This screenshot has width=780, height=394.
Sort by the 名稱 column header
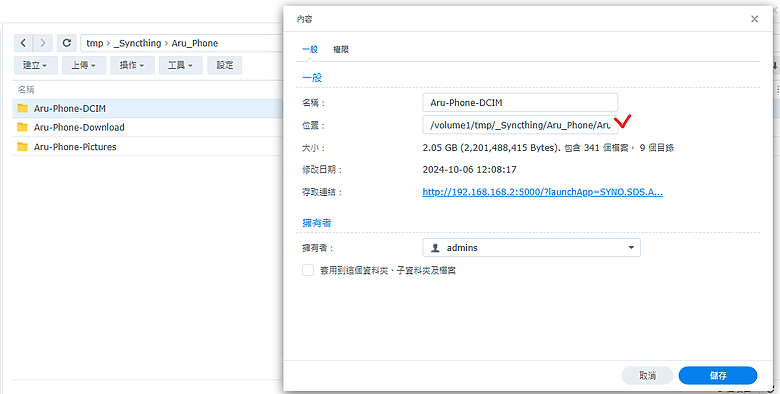26,90
